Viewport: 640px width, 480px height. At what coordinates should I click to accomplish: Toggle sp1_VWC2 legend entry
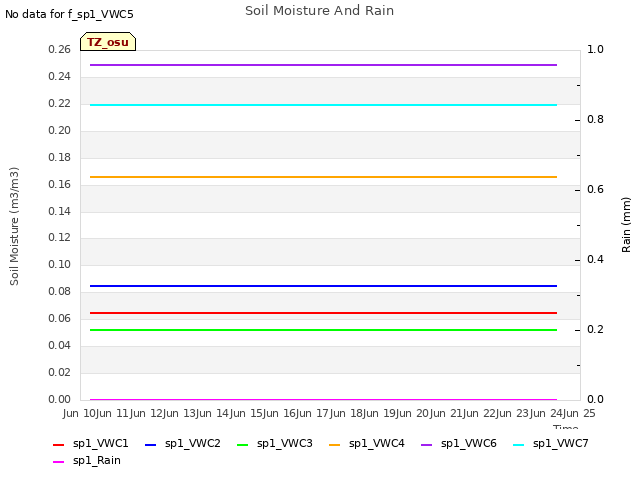pyautogui.click(x=182, y=444)
